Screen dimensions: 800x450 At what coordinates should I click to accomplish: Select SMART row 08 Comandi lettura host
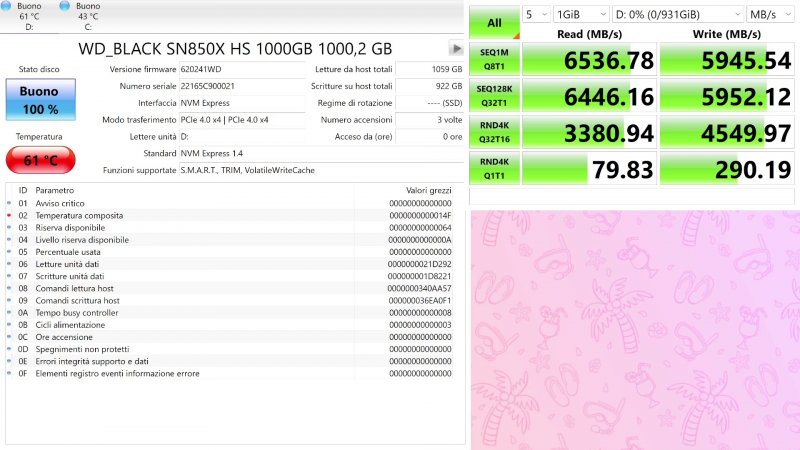point(230,288)
